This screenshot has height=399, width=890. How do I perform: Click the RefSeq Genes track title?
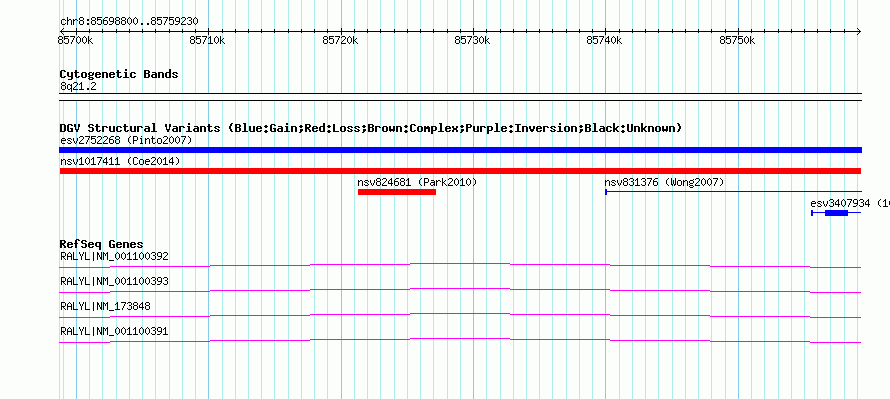coord(102,245)
